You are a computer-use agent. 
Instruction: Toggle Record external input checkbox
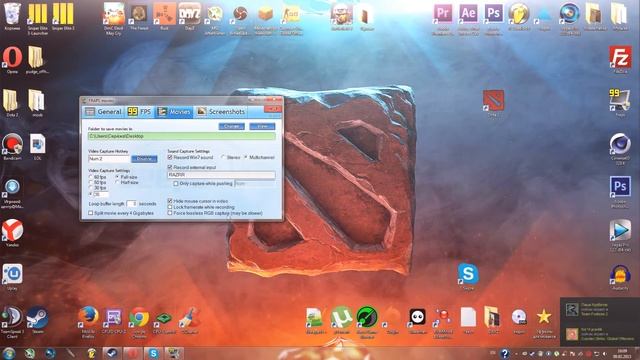(170, 167)
